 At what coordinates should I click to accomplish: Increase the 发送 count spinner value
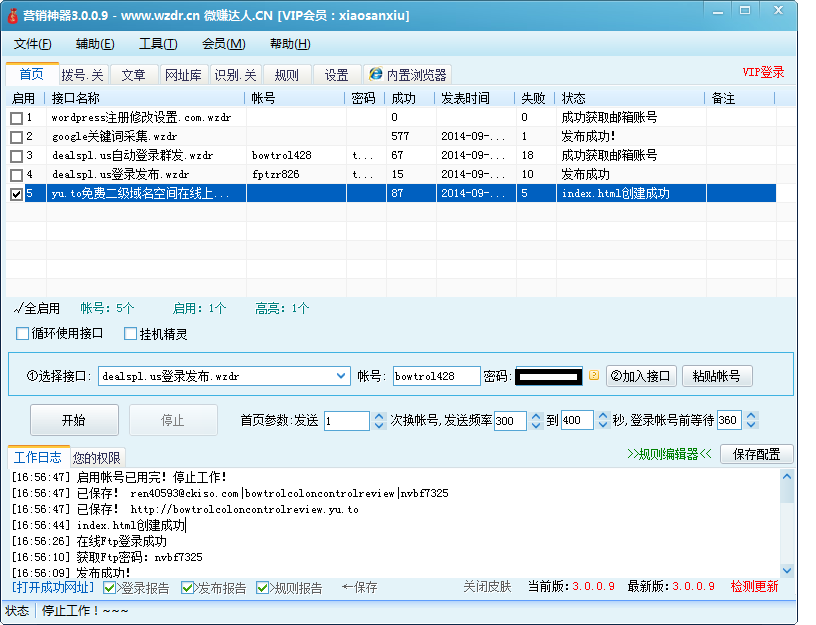pyautogui.click(x=379, y=416)
